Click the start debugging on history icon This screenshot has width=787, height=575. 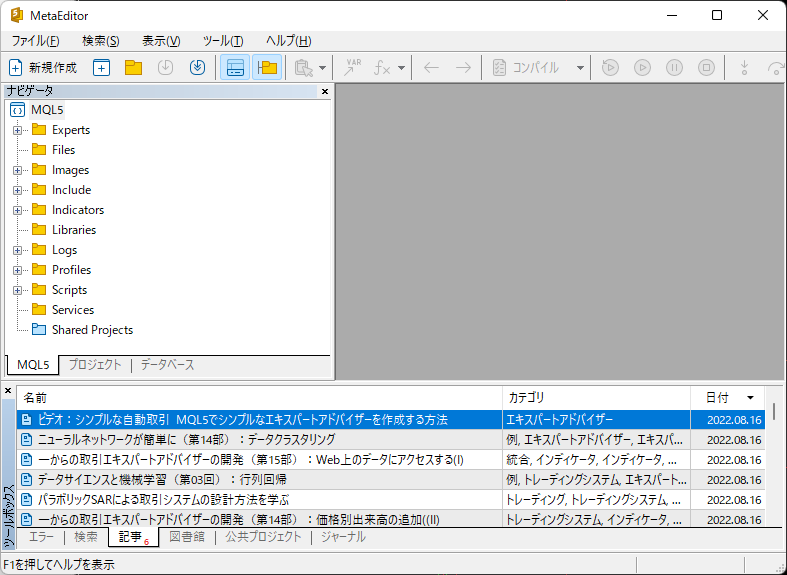pyautogui.click(x=610, y=67)
